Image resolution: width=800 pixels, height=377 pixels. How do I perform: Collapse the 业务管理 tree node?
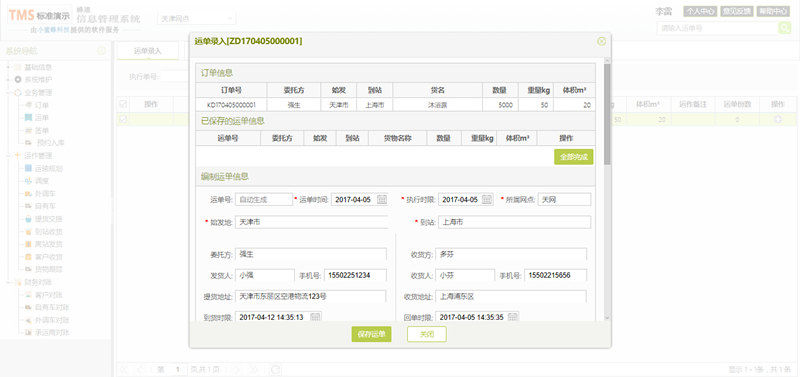tap(8, 93)
